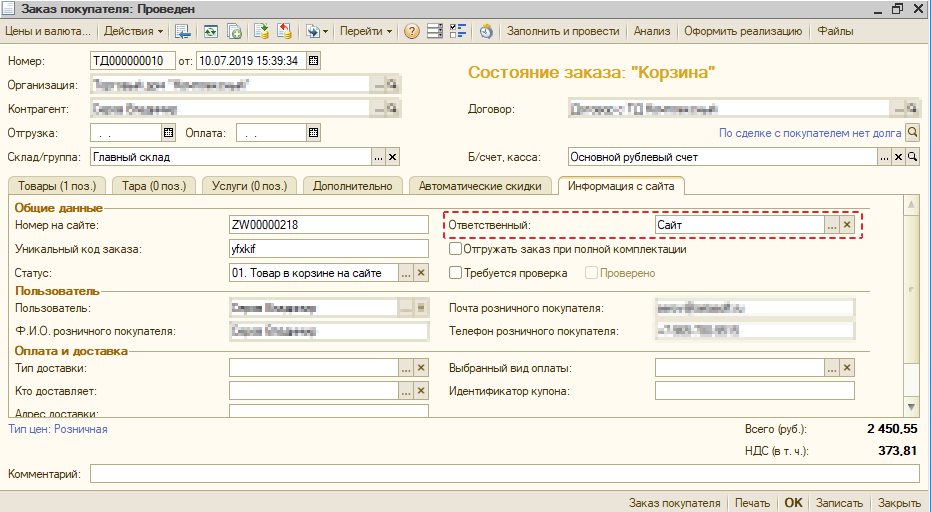Open selection list for Склад/группа
Viewport: 931px width, 512px height.
379,157
